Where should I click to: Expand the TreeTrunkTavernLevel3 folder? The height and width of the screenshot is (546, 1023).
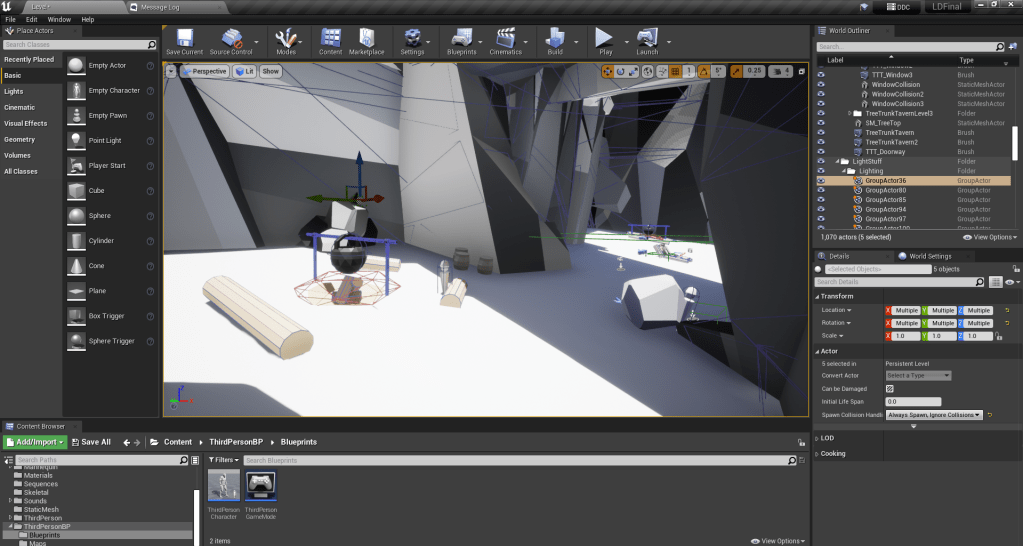click(849, 113)
